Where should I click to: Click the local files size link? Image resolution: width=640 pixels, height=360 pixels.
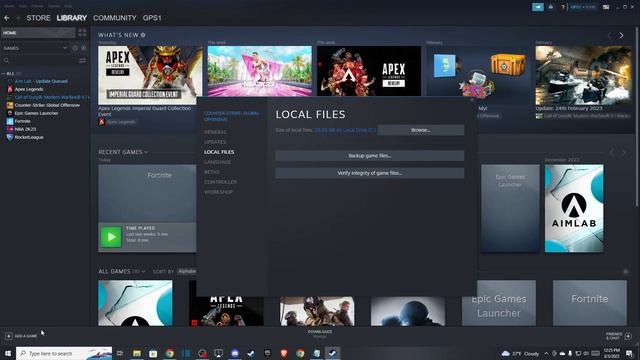point(345,130)
